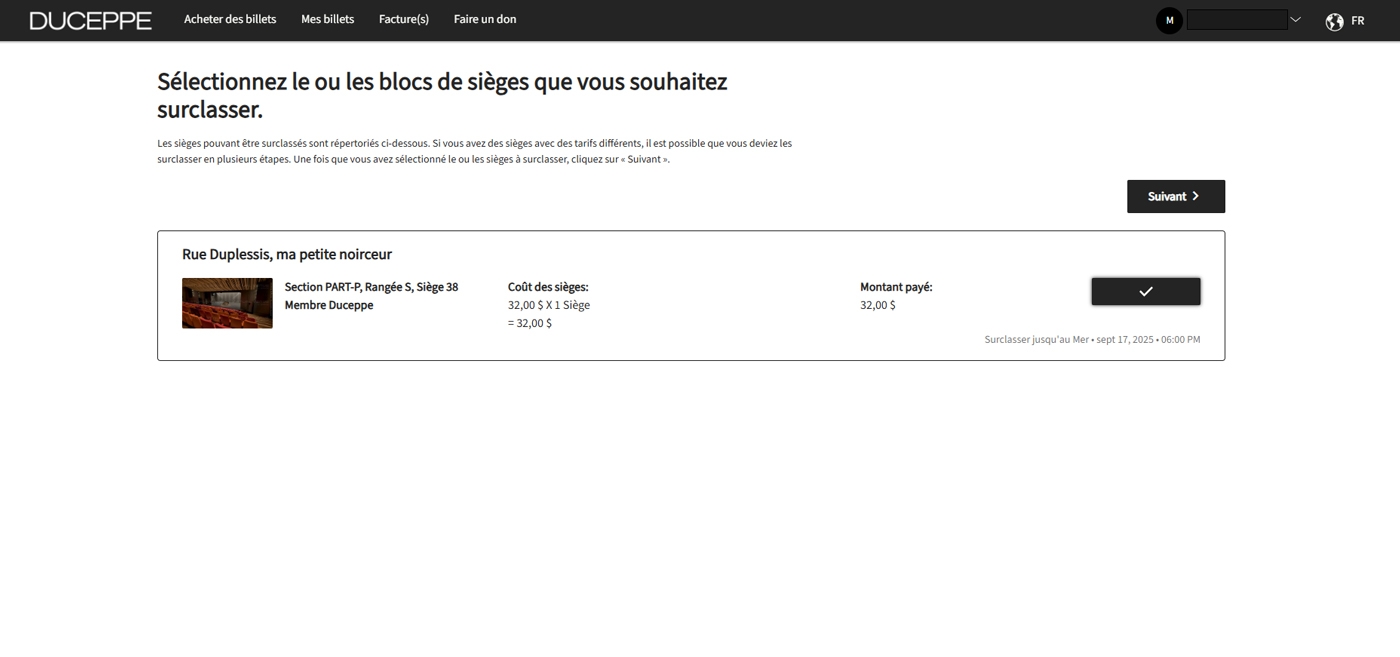The image size is (1400, 657).
Task: Open the FR language selector
Action: click(1357, 21)
